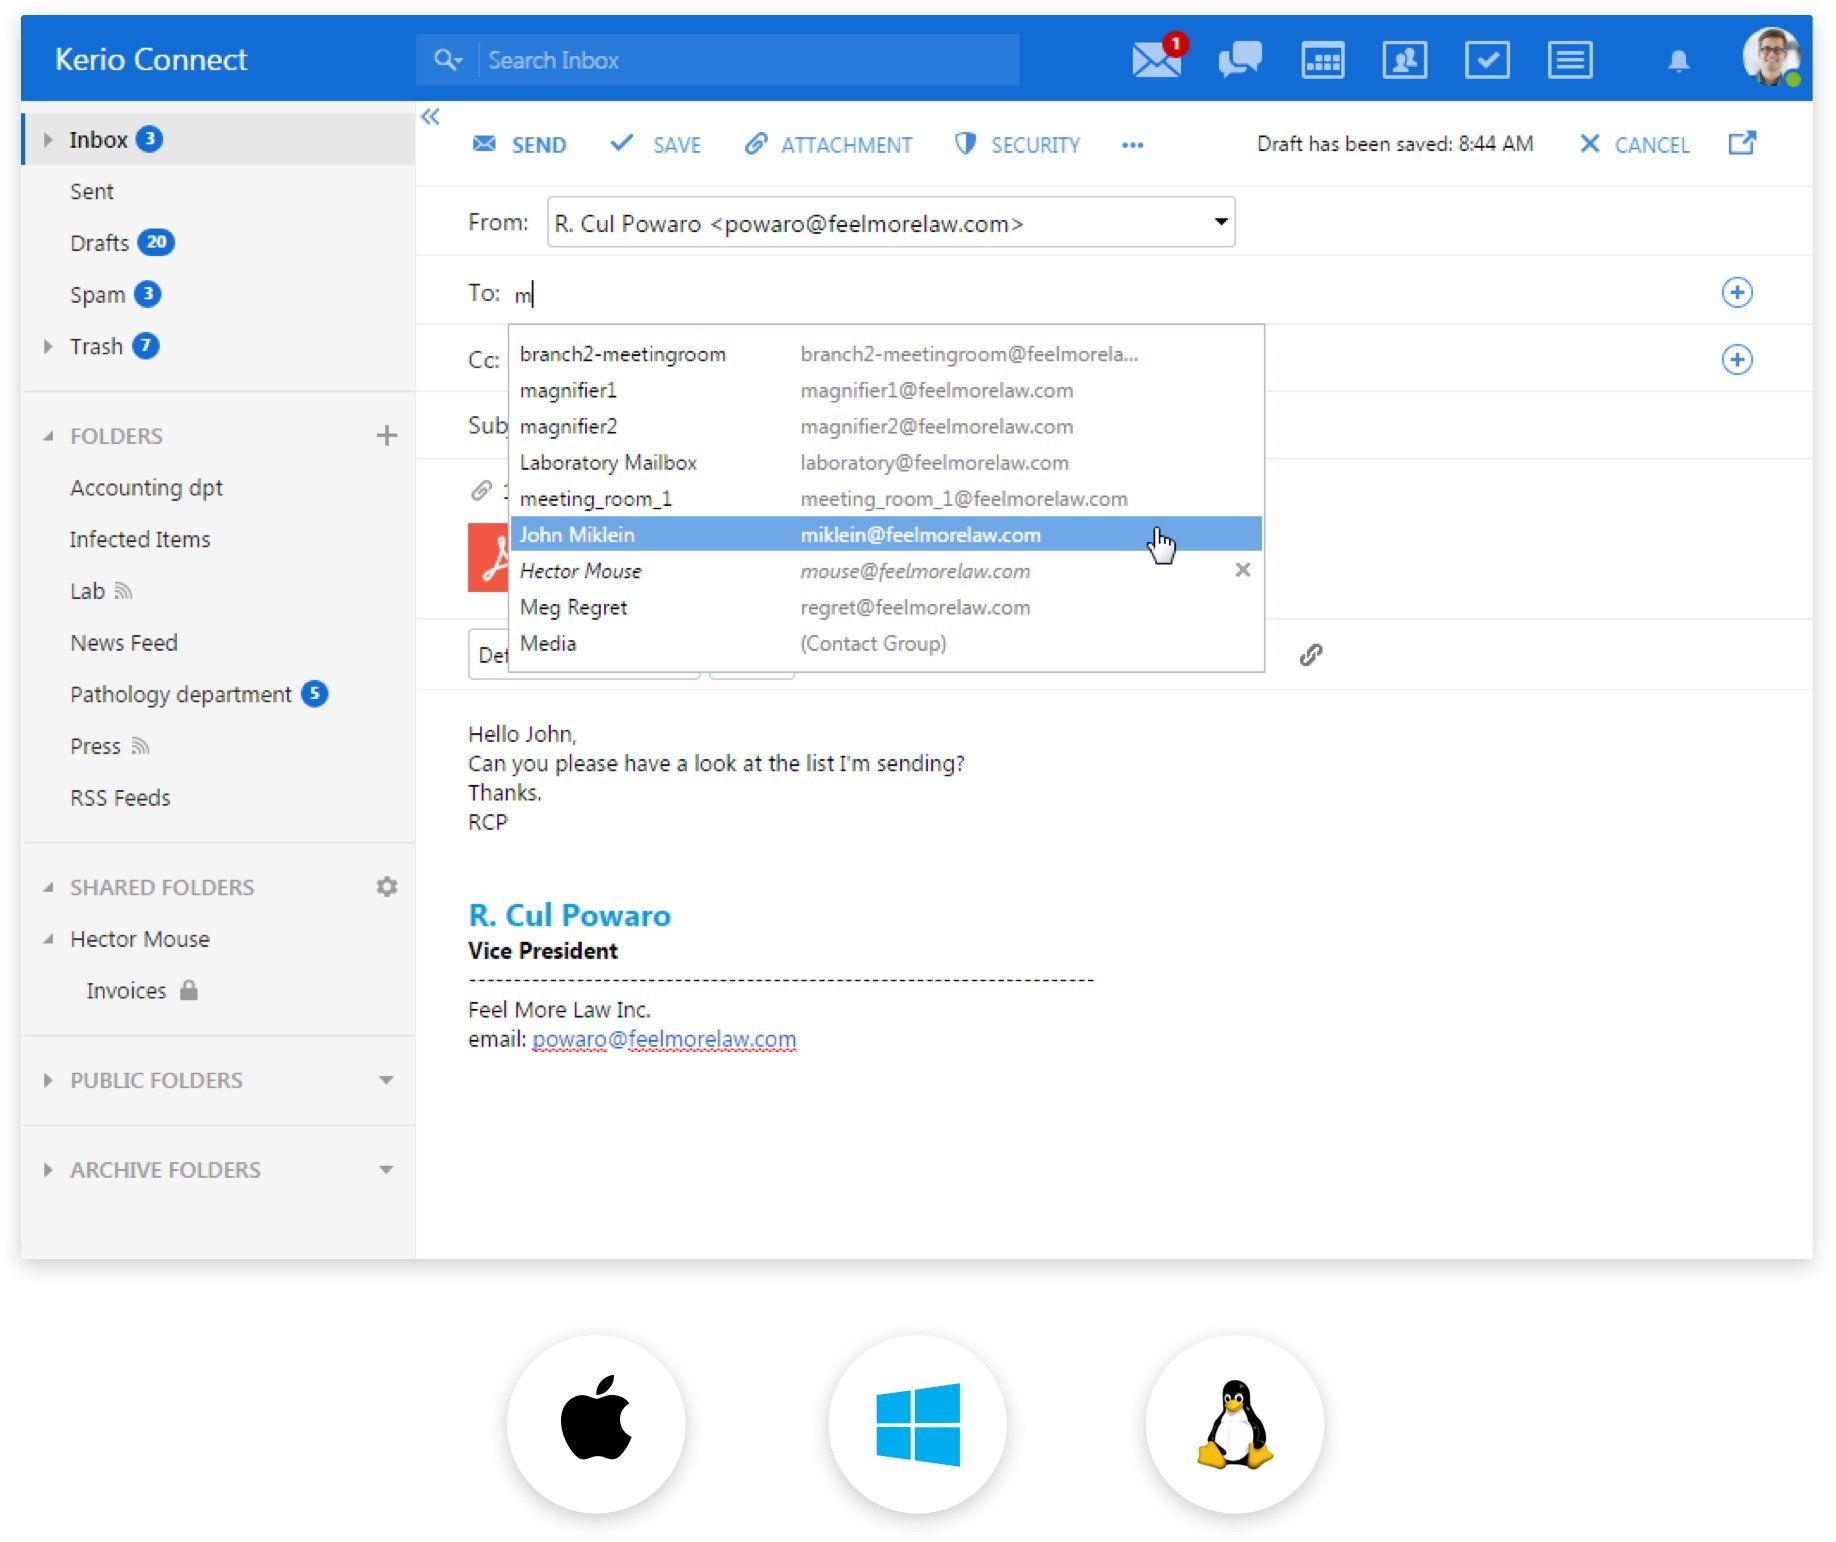Click the notification bell icon
This screenshot has width=1836, height=1542.
(1679, 61)
